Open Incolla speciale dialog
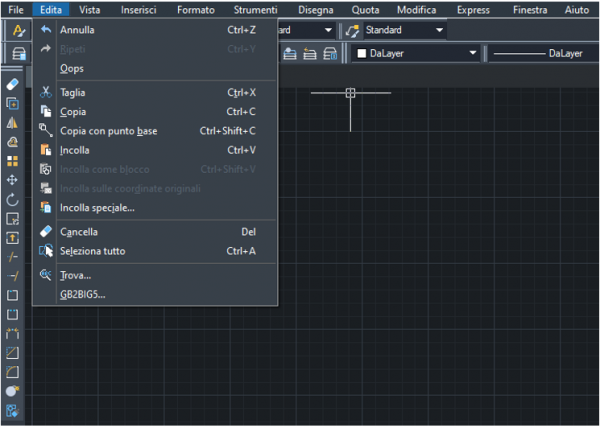 [x=155, y=208]
